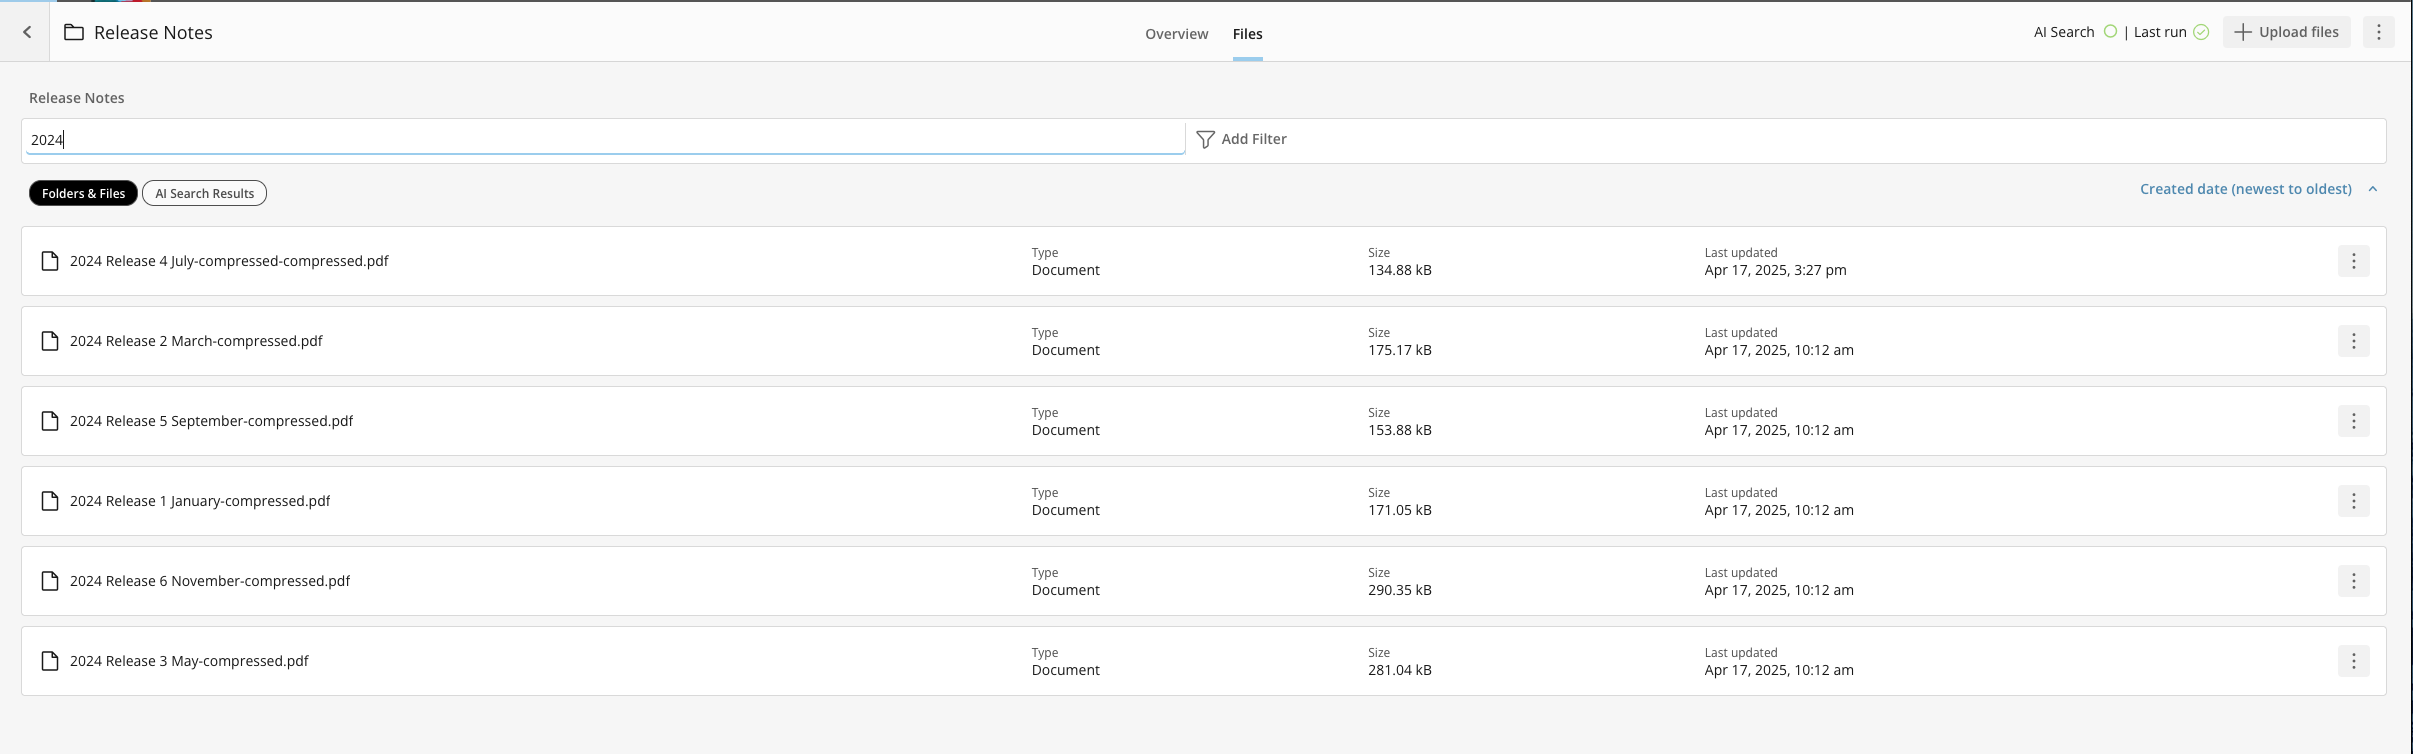Screen dimensions: 2413x754
Task: Click the 281.04 kB size value
Action: [x=1400, y=670]
